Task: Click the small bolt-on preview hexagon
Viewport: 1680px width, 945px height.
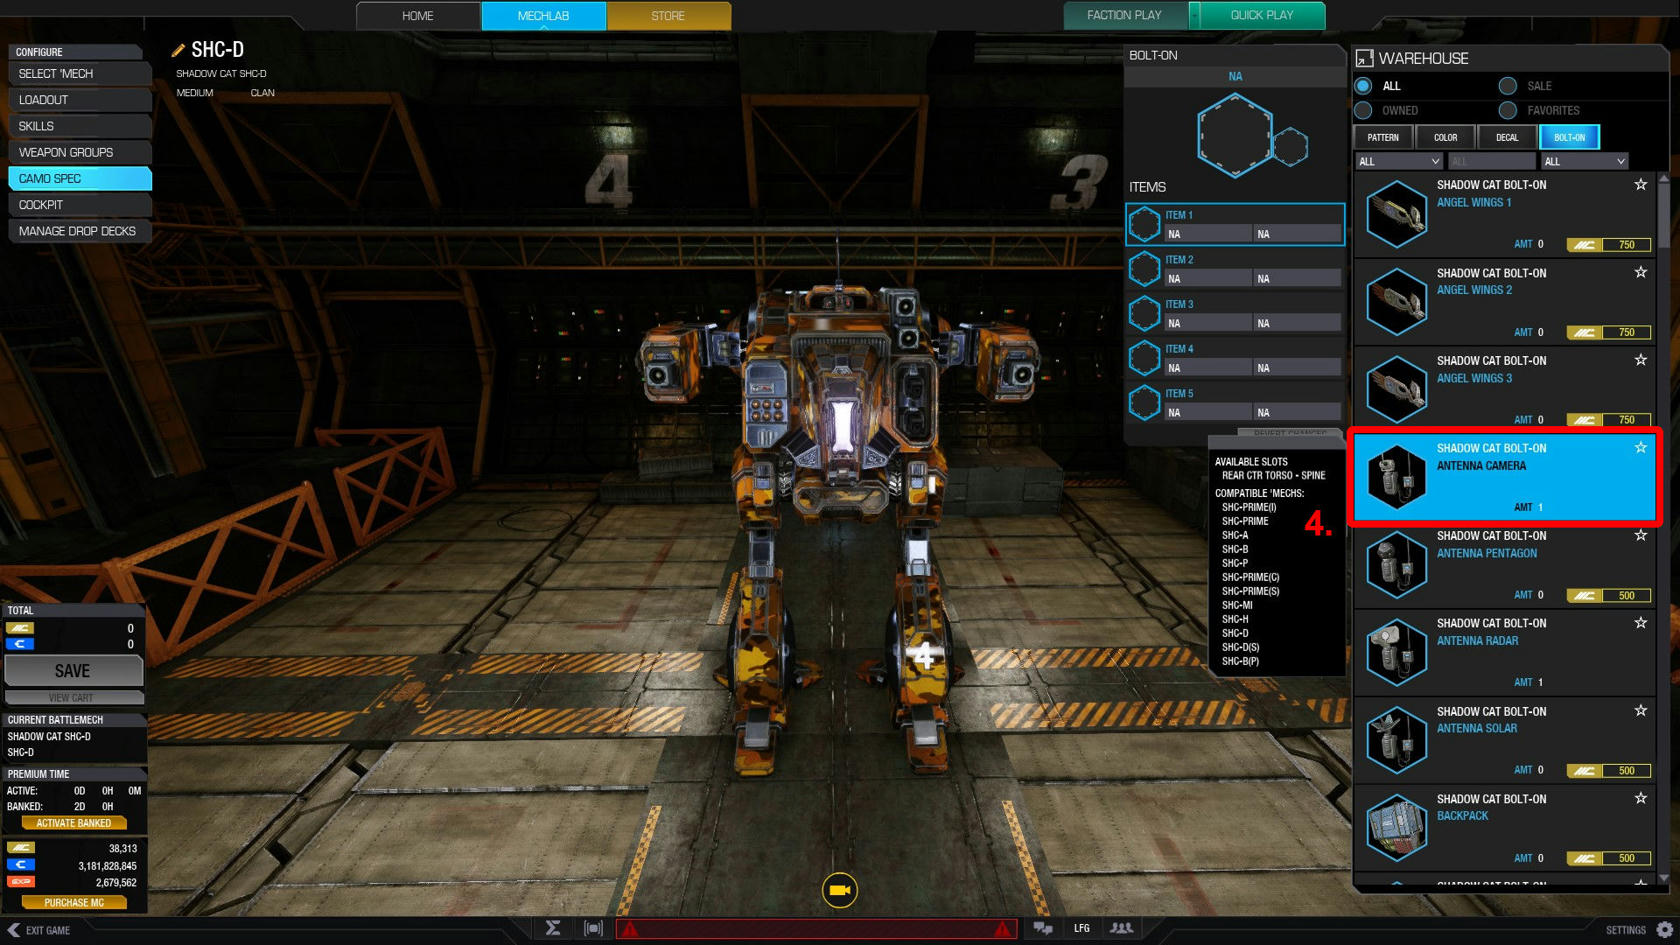Action: click(x=1290, y=147)
